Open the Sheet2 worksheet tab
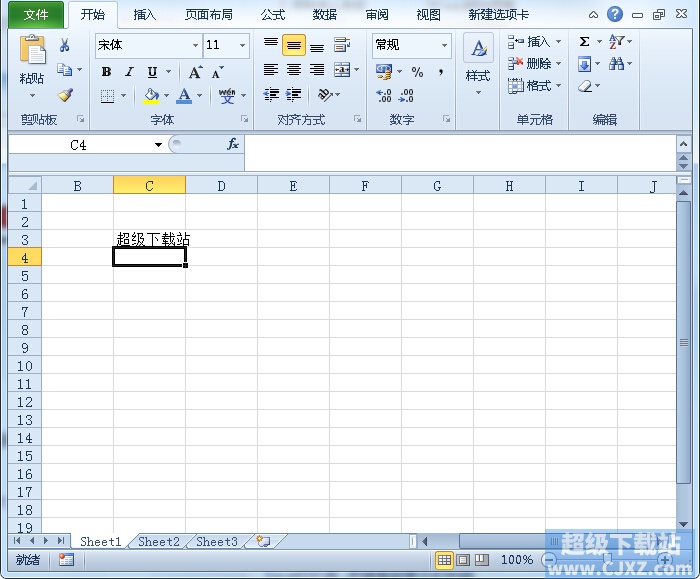 (x=159, y=542)
